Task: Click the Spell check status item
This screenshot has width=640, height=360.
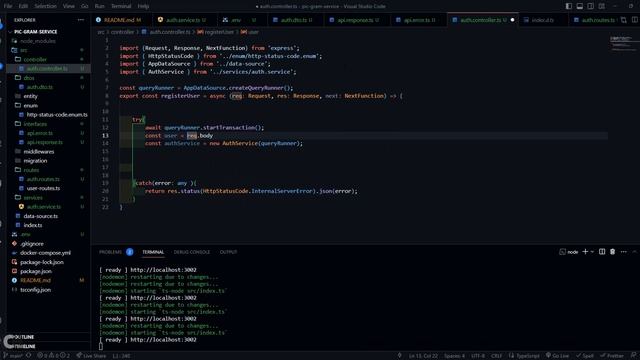Action: (x=585, y=356)
